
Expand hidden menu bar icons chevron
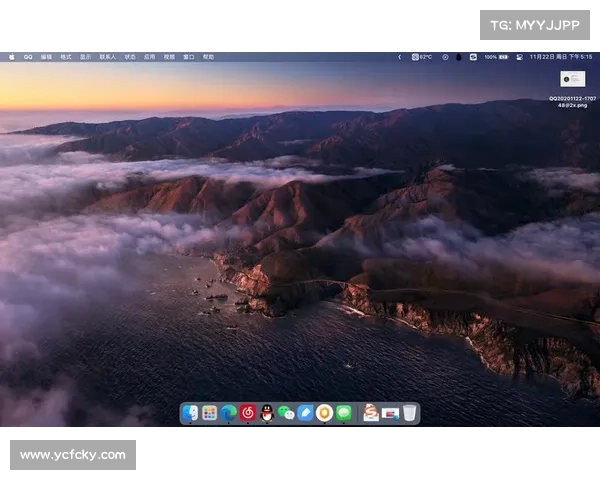(399, 57)
